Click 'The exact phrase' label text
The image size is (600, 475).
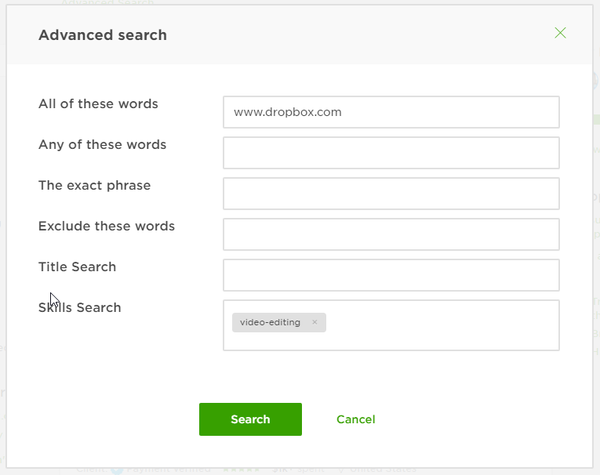pos(94,186)
